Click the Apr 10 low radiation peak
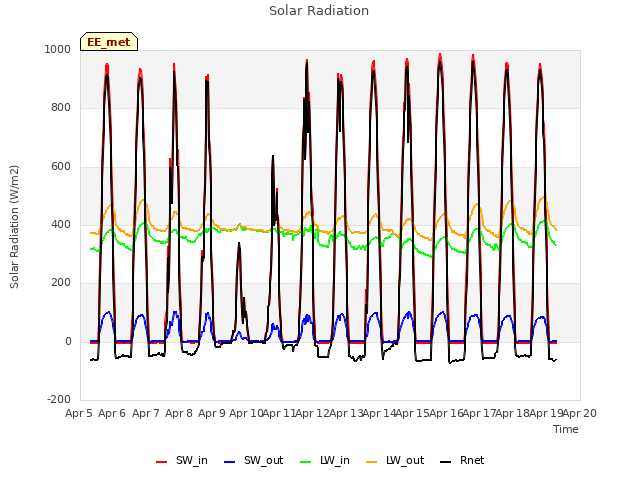 pyautogui.click(x=239, y=245)
